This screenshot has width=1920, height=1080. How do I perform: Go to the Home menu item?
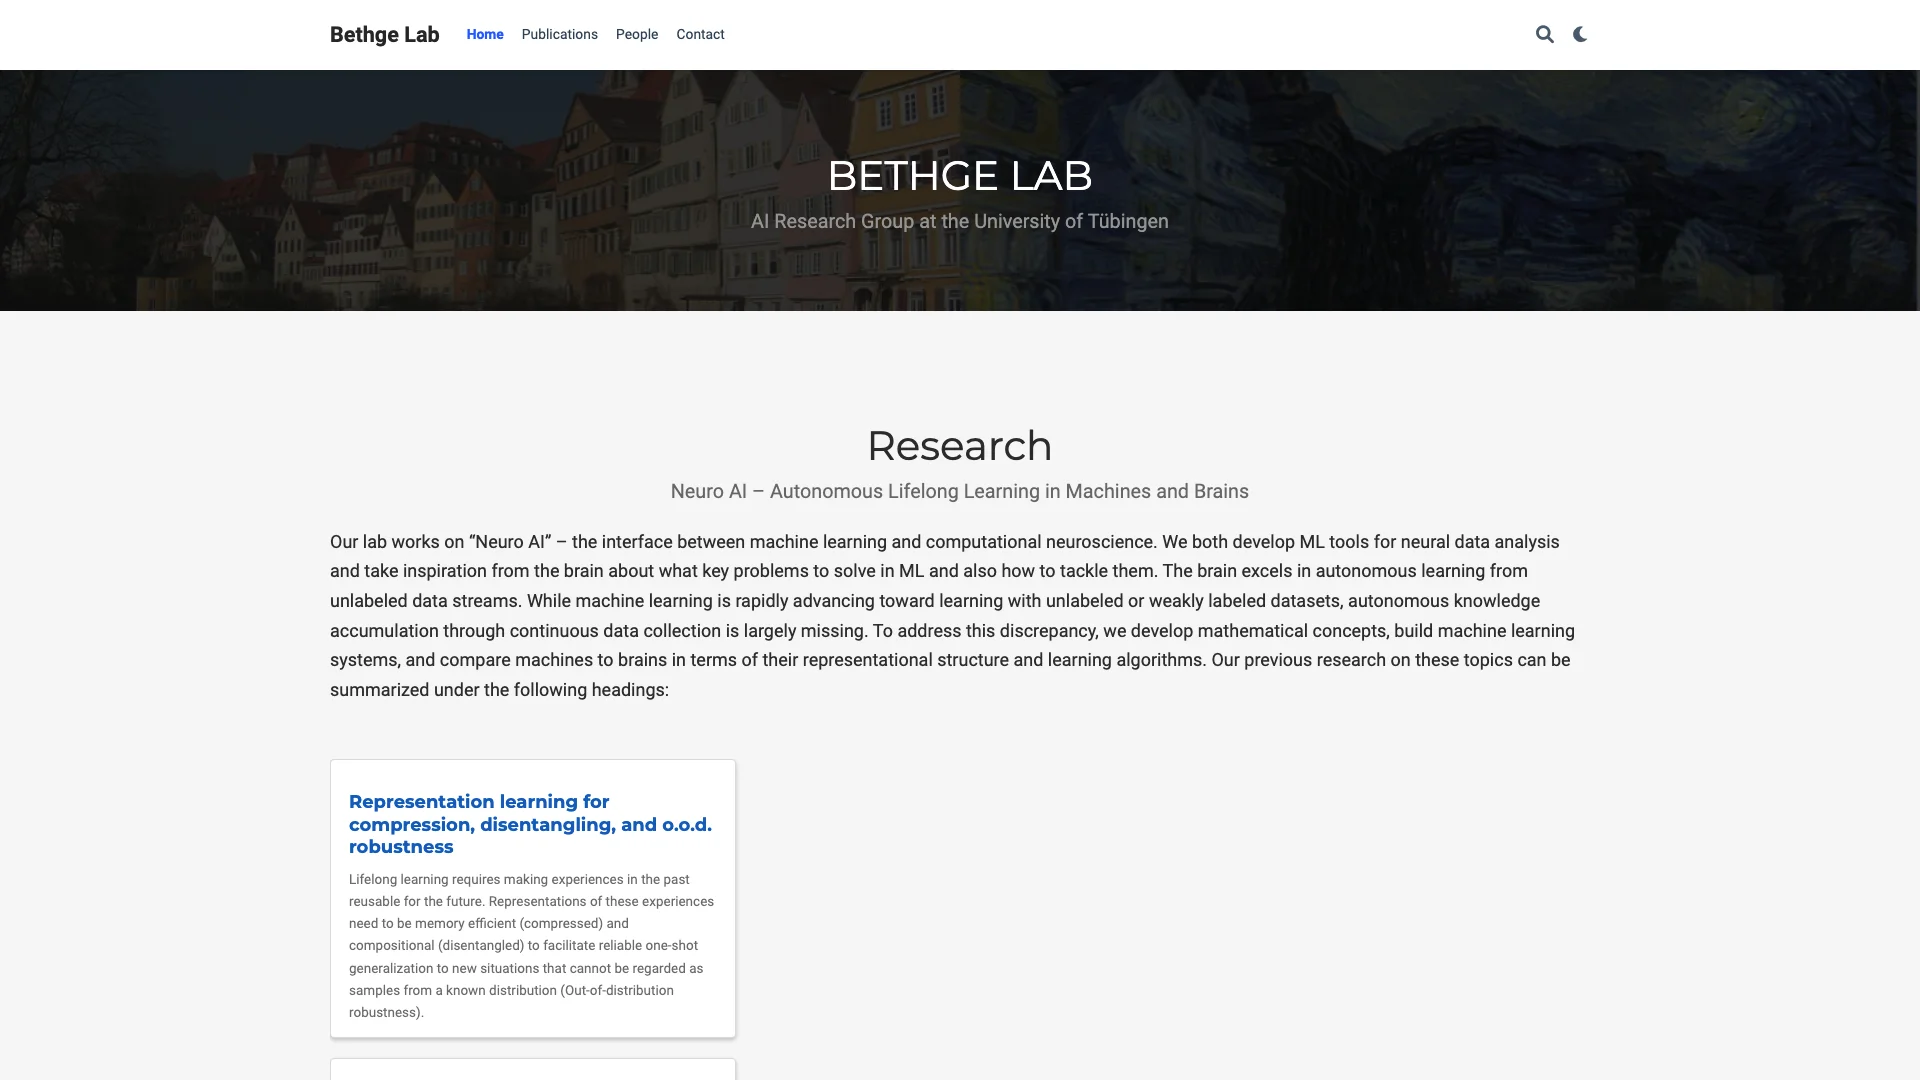485,34
